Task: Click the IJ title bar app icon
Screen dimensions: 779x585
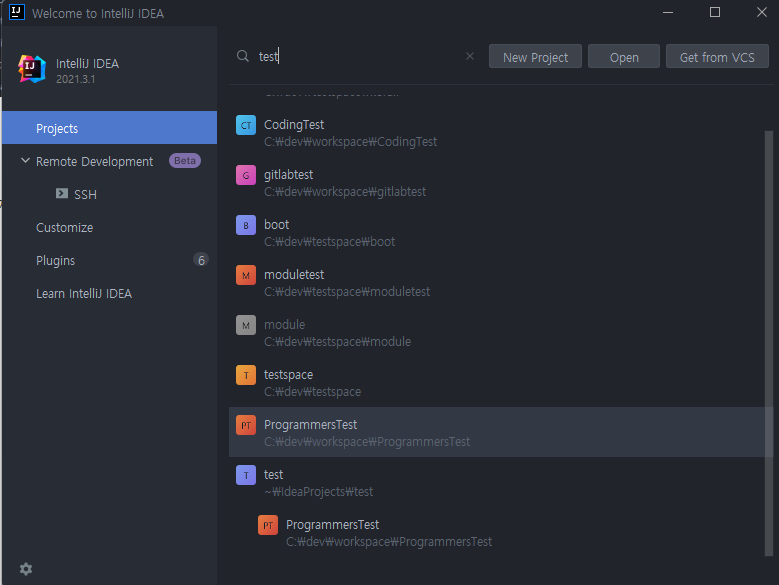Action: 17,12
